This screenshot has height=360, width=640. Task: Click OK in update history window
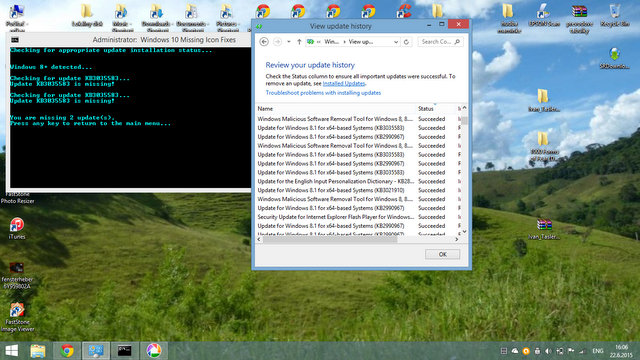[442, 254]
